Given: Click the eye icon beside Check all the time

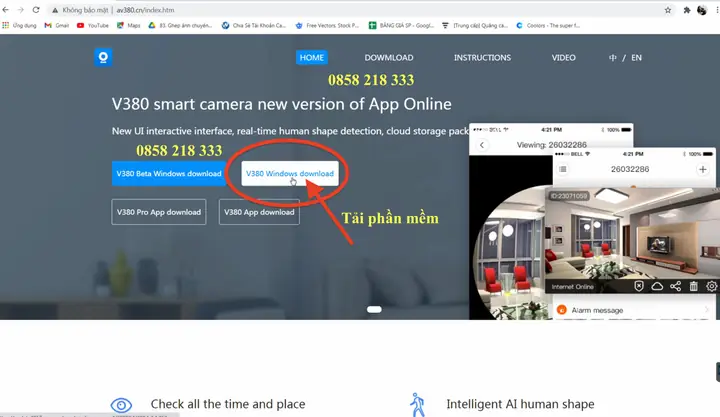Looking at the screenshot, I should [121, 405].
